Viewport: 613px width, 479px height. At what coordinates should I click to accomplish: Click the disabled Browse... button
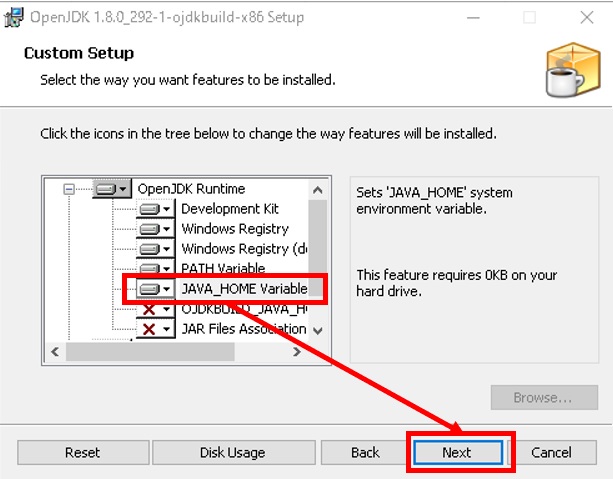[x=544, y=398]
